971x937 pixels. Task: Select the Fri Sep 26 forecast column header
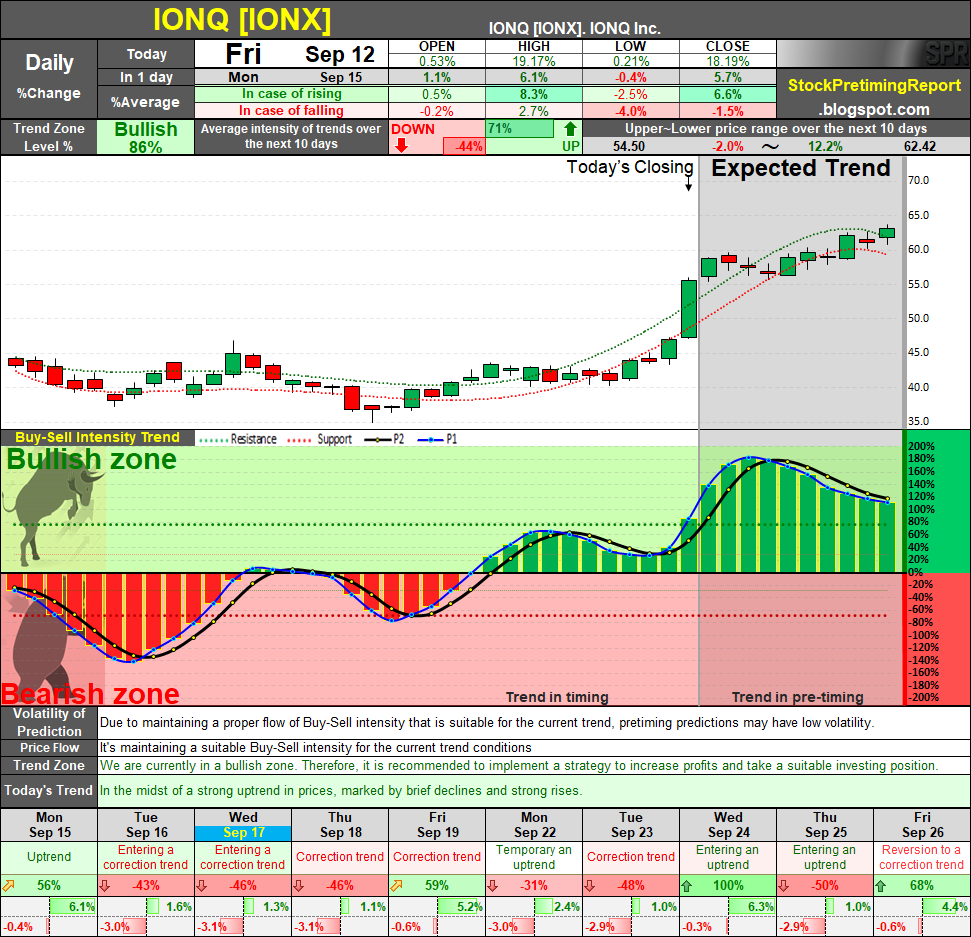tap(922, 825)
